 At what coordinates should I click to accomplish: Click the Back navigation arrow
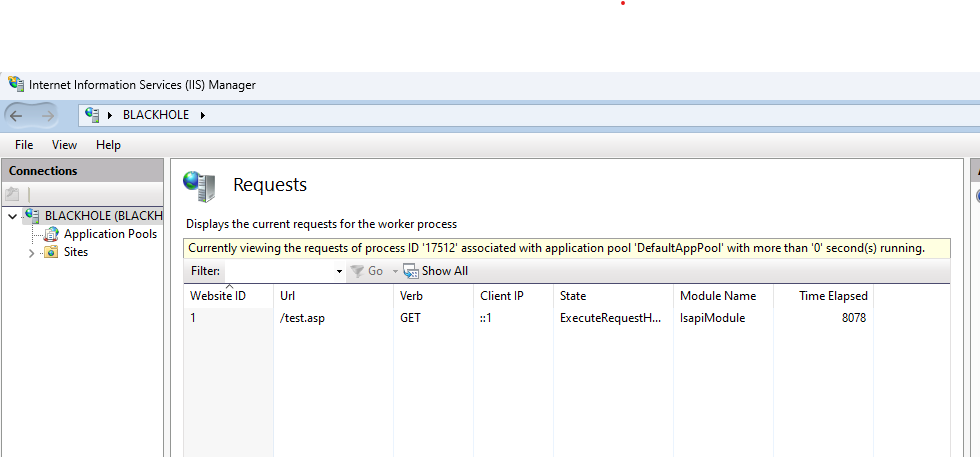click(x=16, y=116)
